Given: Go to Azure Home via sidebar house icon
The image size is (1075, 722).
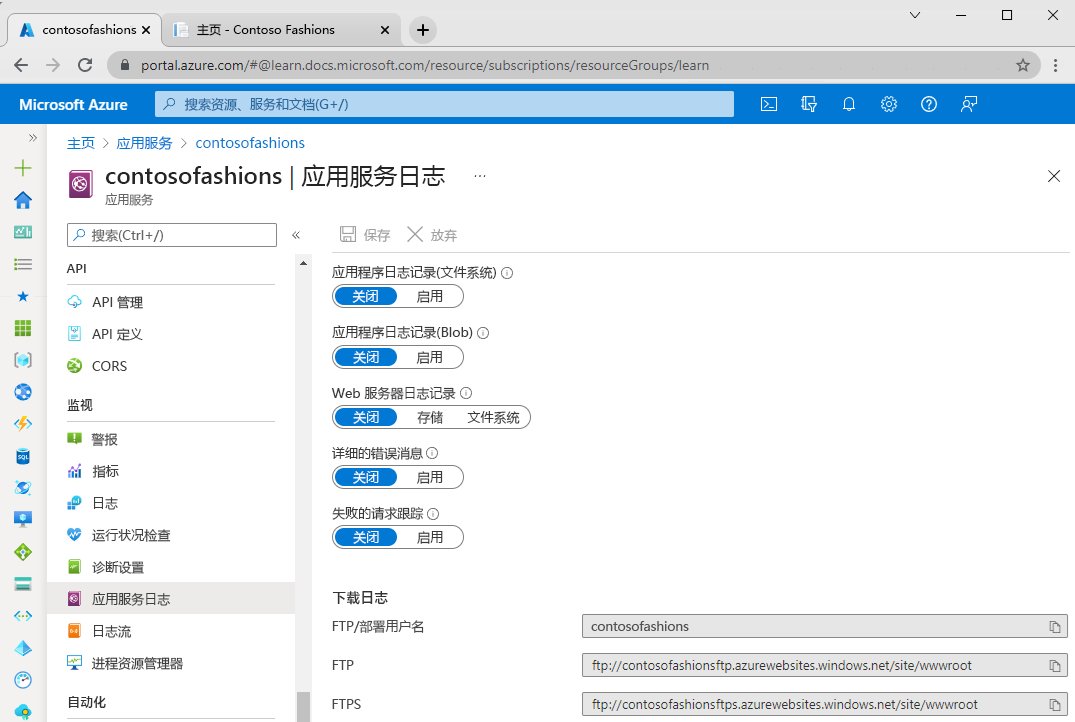Looking at the screenshot, I should click(x=23, y=200).
